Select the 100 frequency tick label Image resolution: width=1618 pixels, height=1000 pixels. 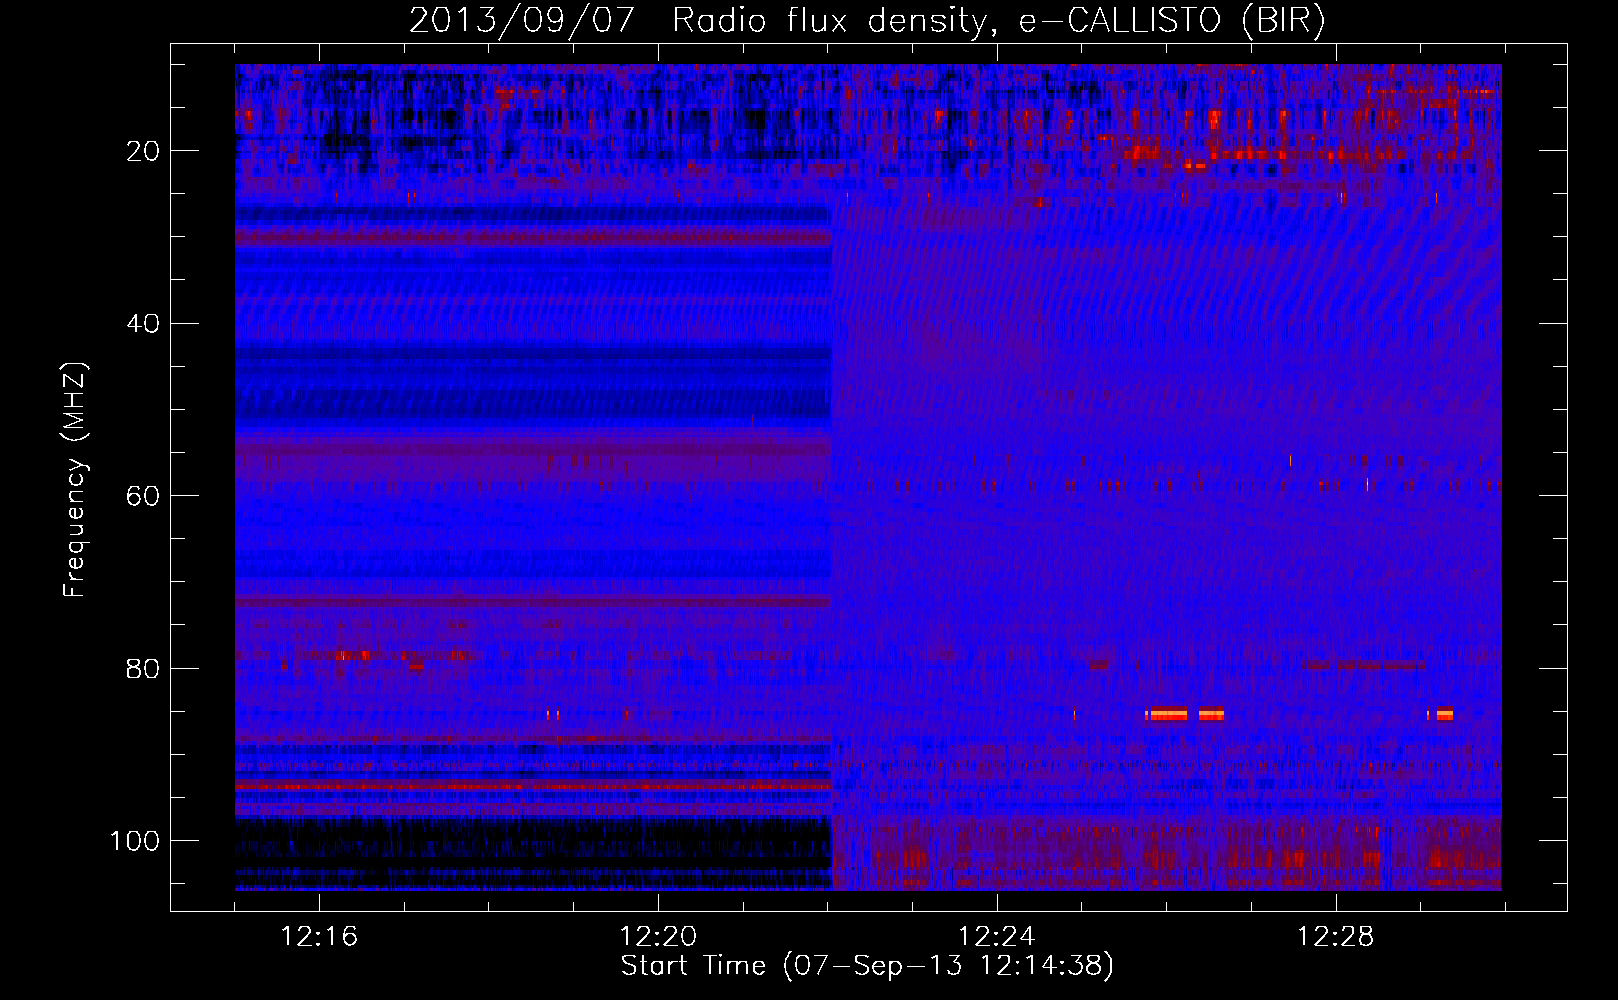tap(135, 841)
